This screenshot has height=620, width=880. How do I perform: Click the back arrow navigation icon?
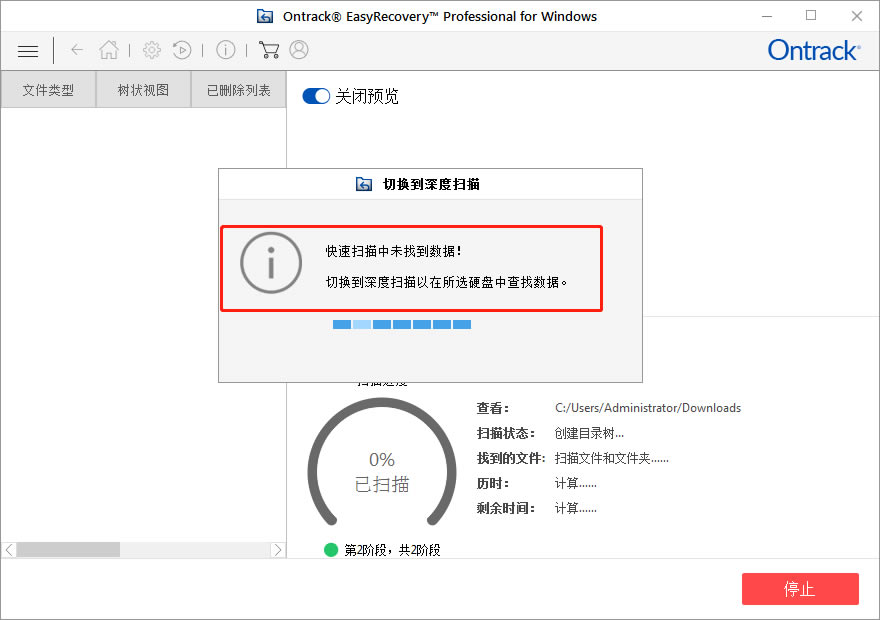point(76,49)
